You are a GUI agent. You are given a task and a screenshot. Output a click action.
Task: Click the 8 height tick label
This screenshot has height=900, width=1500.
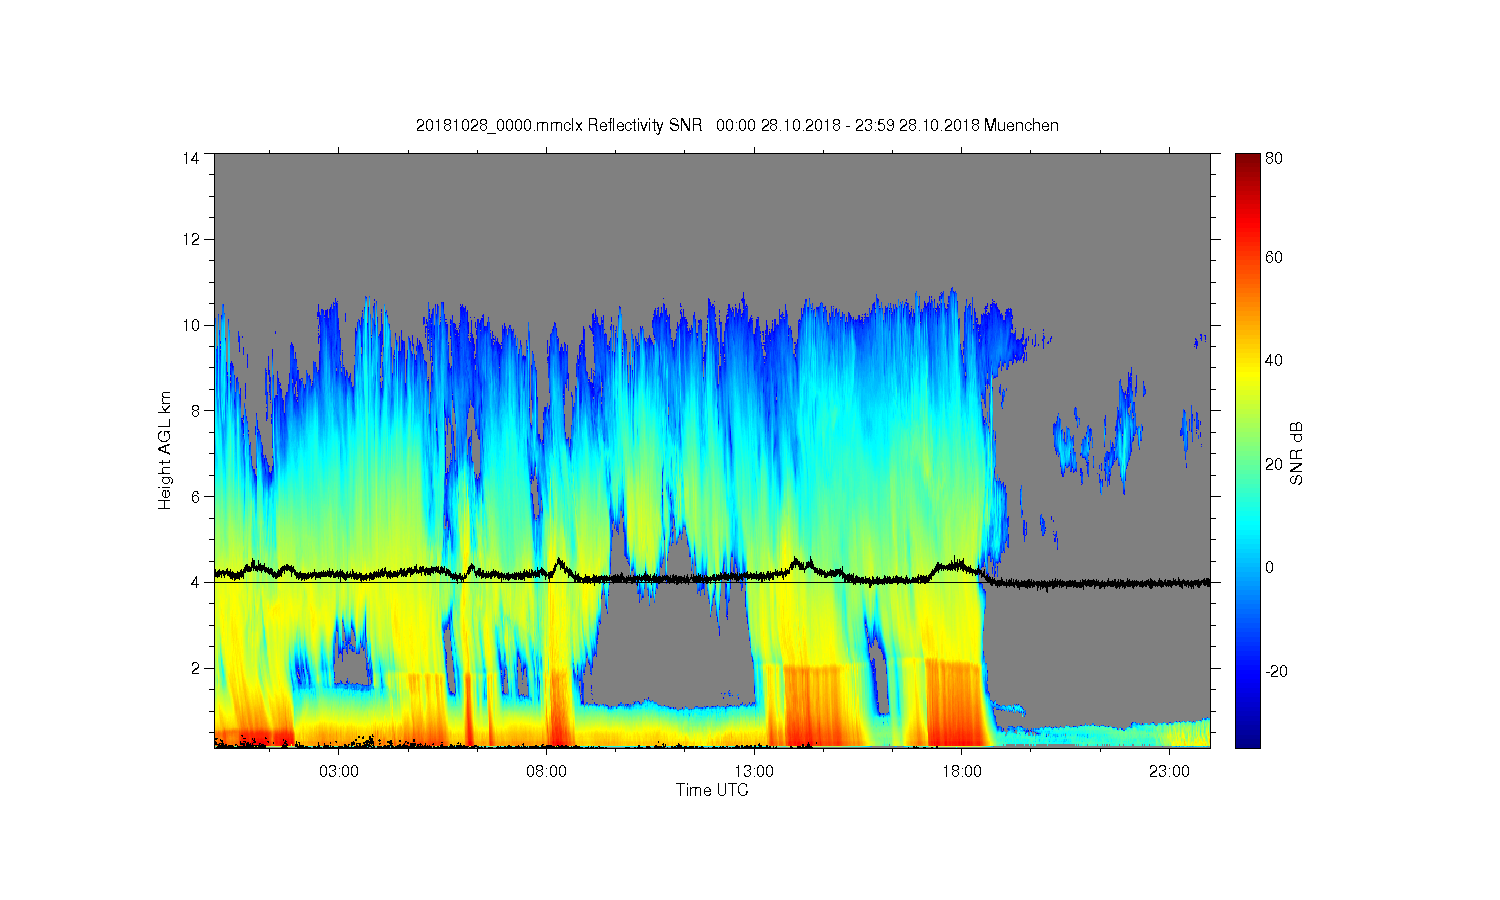point(195,410)
